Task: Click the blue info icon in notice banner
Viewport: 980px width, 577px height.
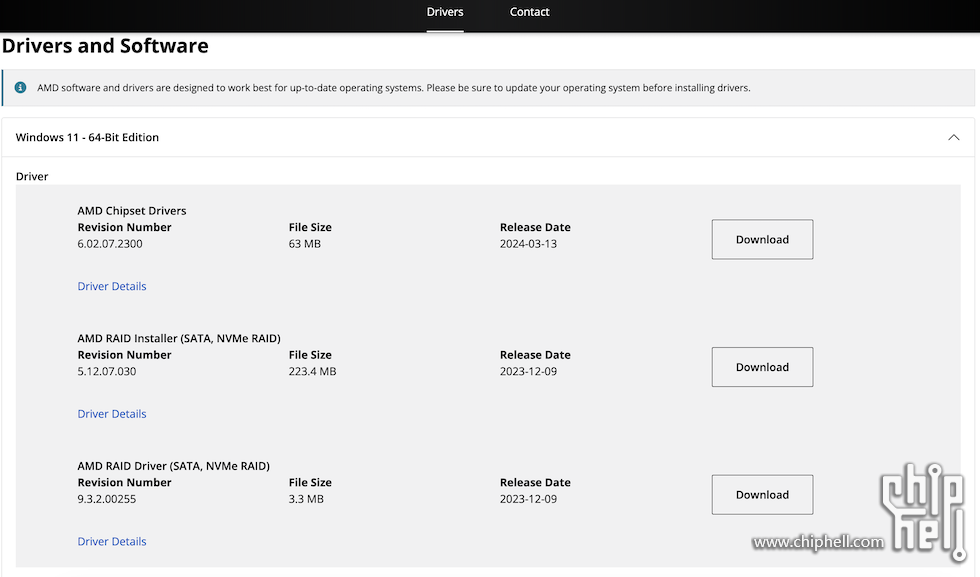Action: click(x=21, y=88)
